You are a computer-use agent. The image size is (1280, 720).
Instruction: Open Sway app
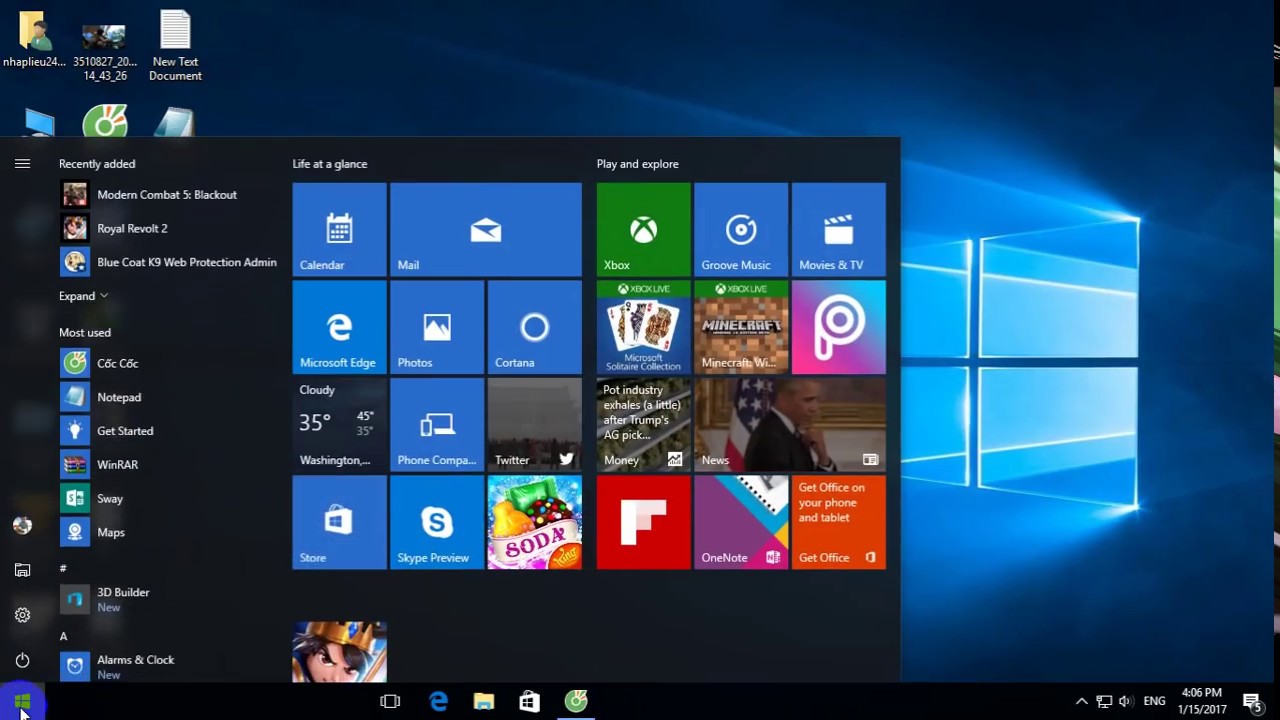pyautogui.click(x=168, y=498)
